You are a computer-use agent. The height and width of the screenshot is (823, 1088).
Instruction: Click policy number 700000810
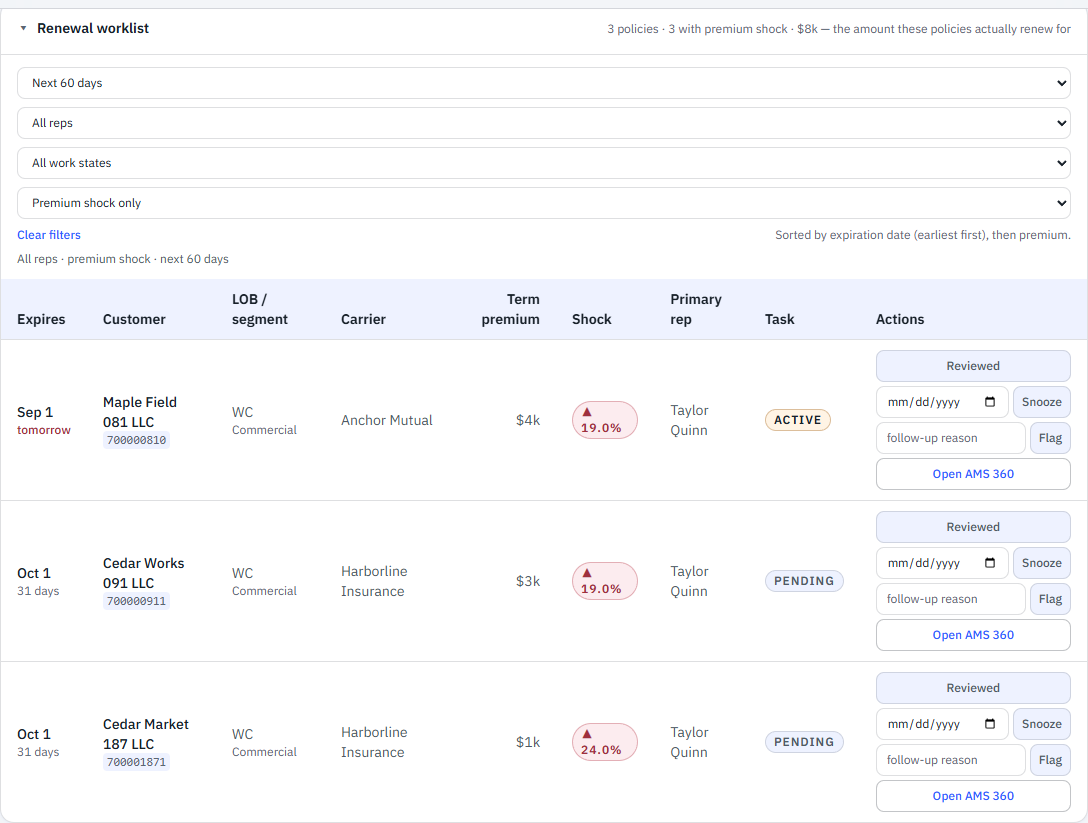coord(136,440)
